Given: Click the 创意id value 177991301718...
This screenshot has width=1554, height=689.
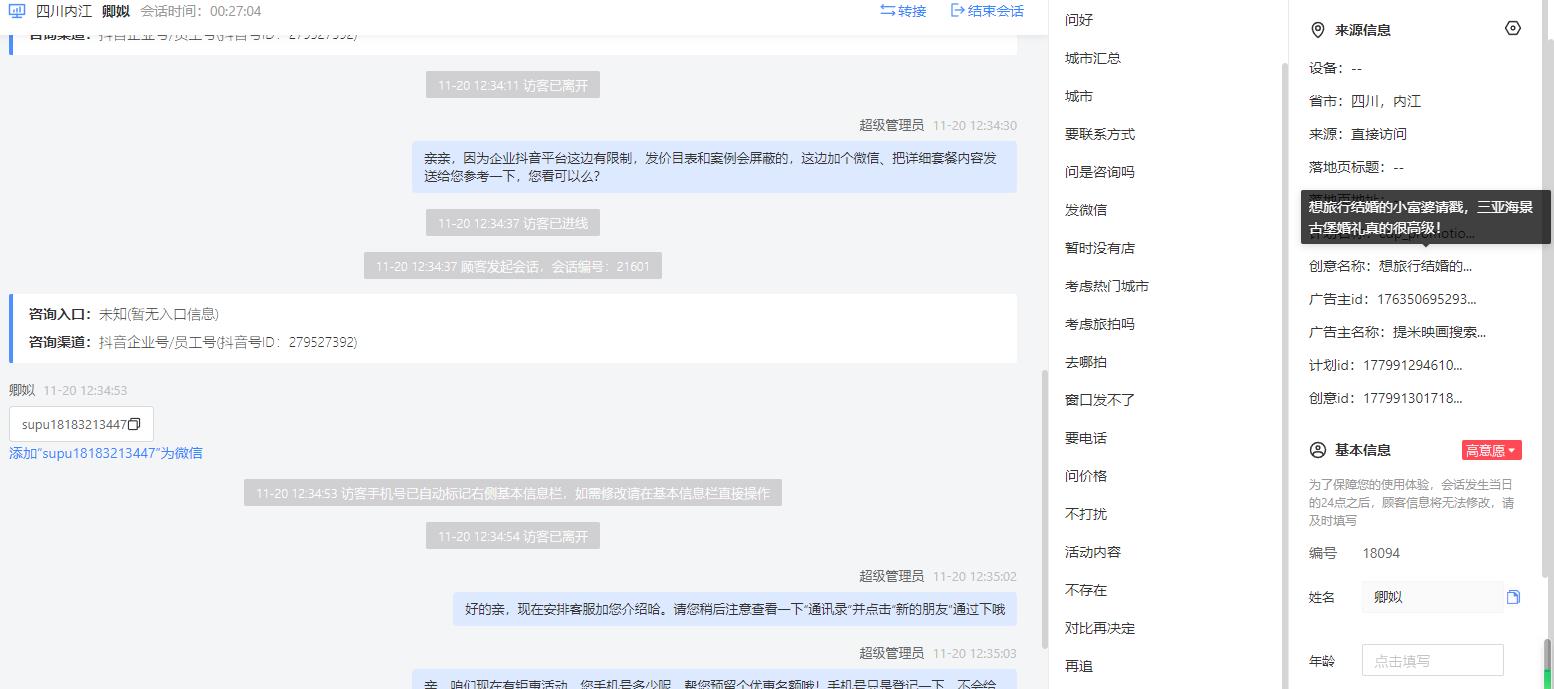Looking at the screenshot, I should point(1413,398).
